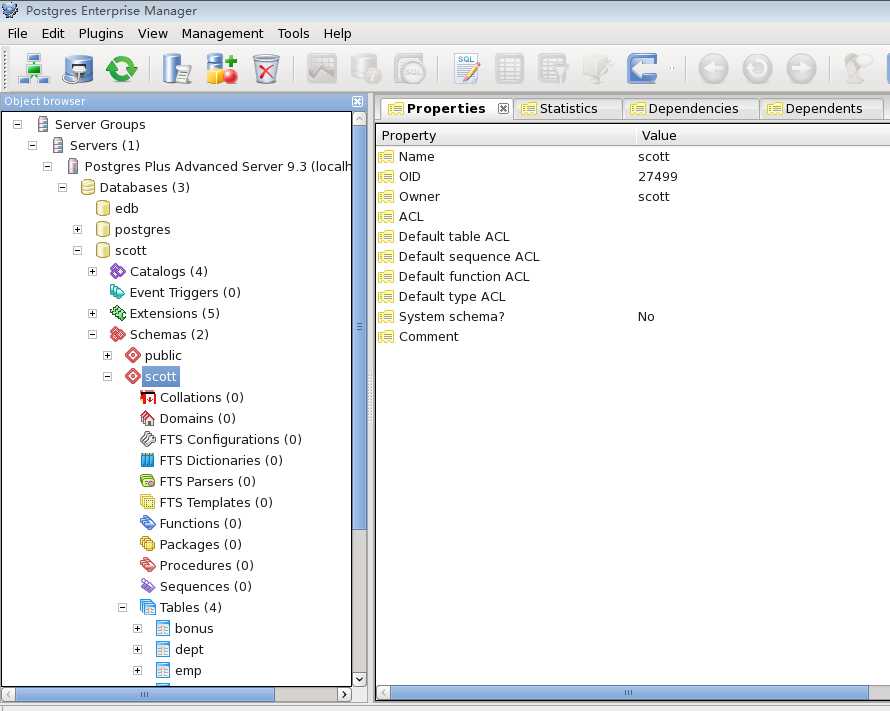
Task: Click the grayed forward arrow toolbar icon
Action: tap(801, 69)
